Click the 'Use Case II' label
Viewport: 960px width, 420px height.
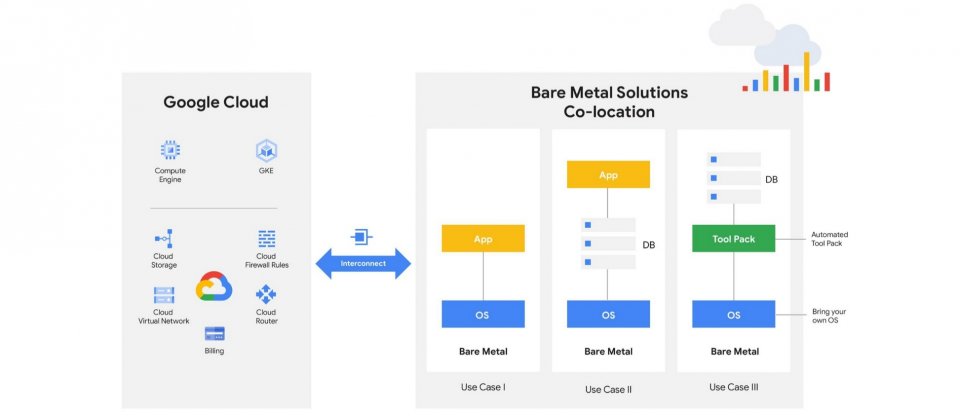[608, 389]
